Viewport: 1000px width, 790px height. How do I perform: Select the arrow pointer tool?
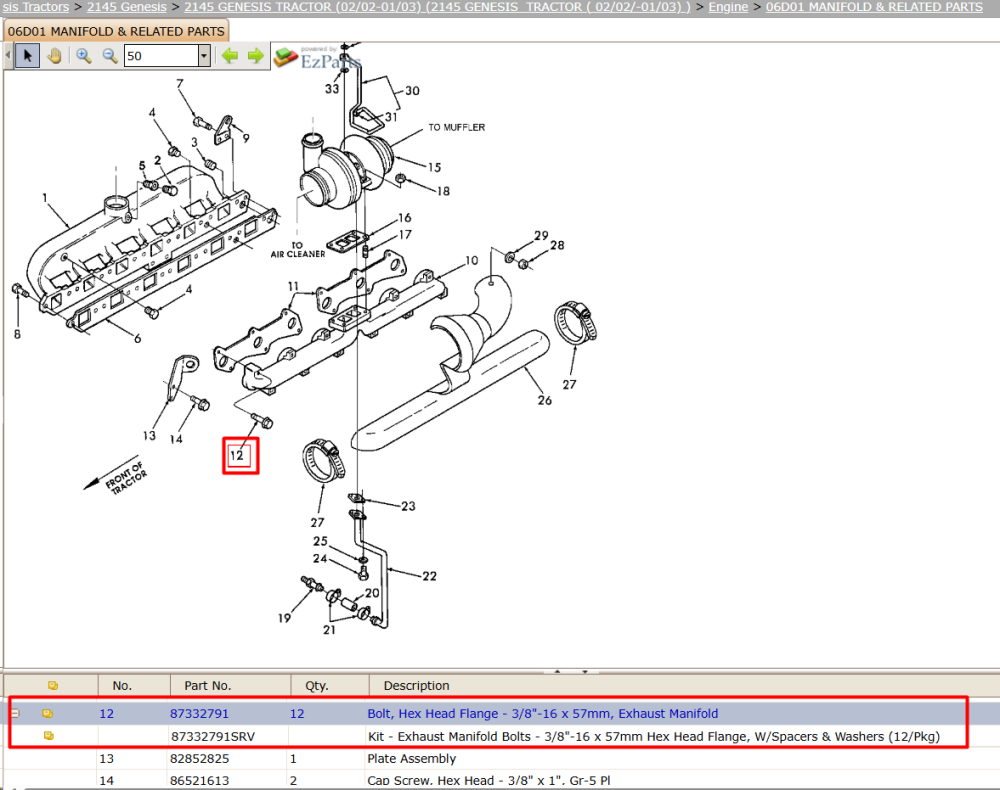coord(27,56)
